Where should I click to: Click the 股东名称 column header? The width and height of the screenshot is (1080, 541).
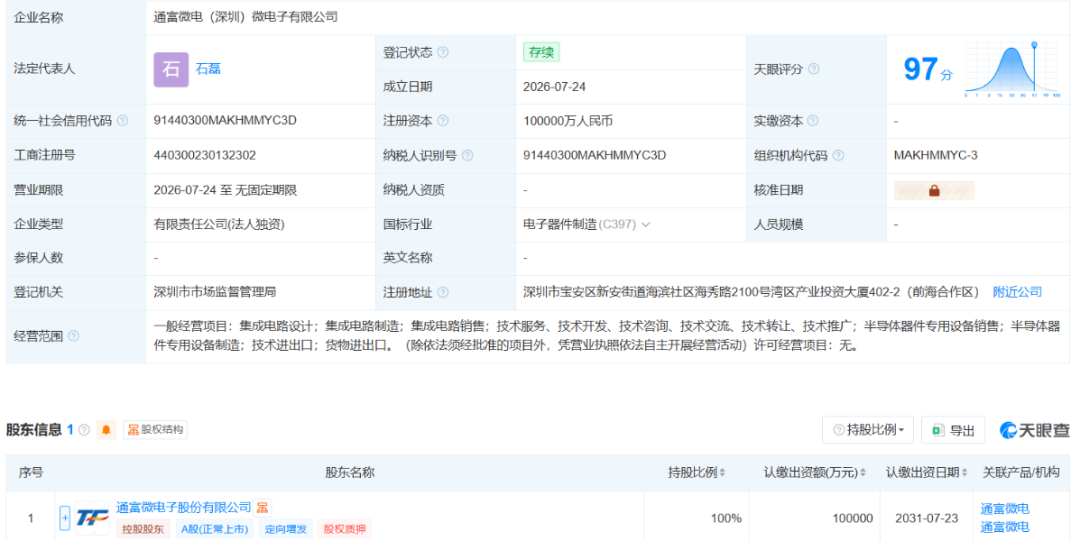350,473
